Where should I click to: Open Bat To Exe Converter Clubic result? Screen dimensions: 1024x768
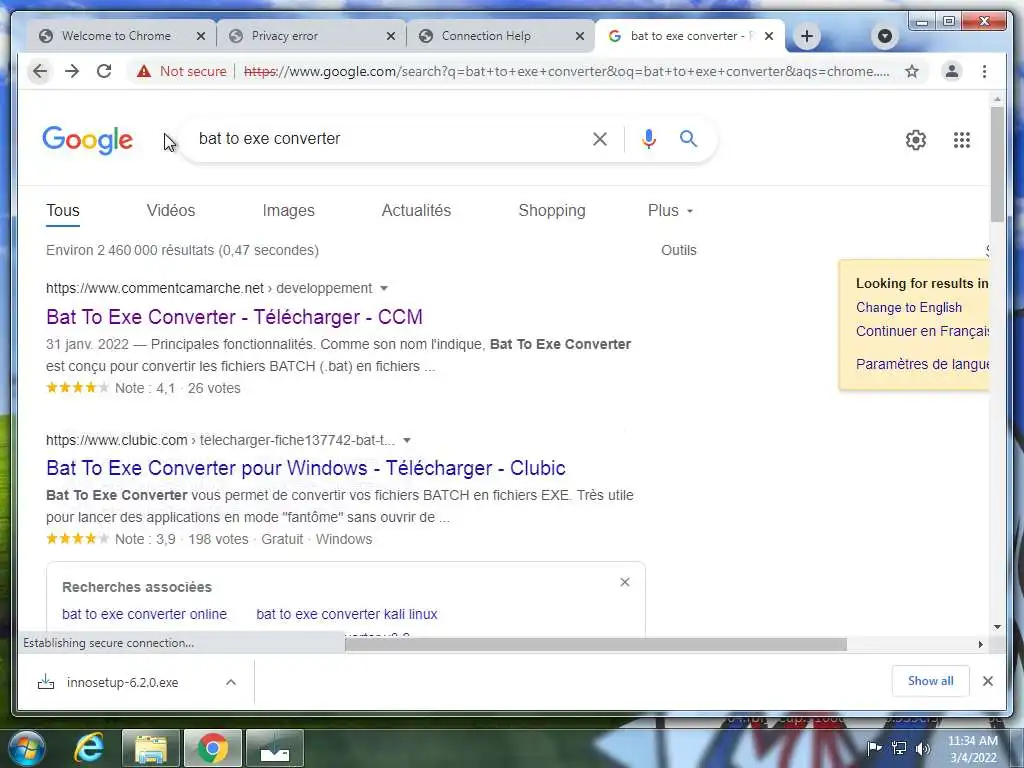point(306,468)
